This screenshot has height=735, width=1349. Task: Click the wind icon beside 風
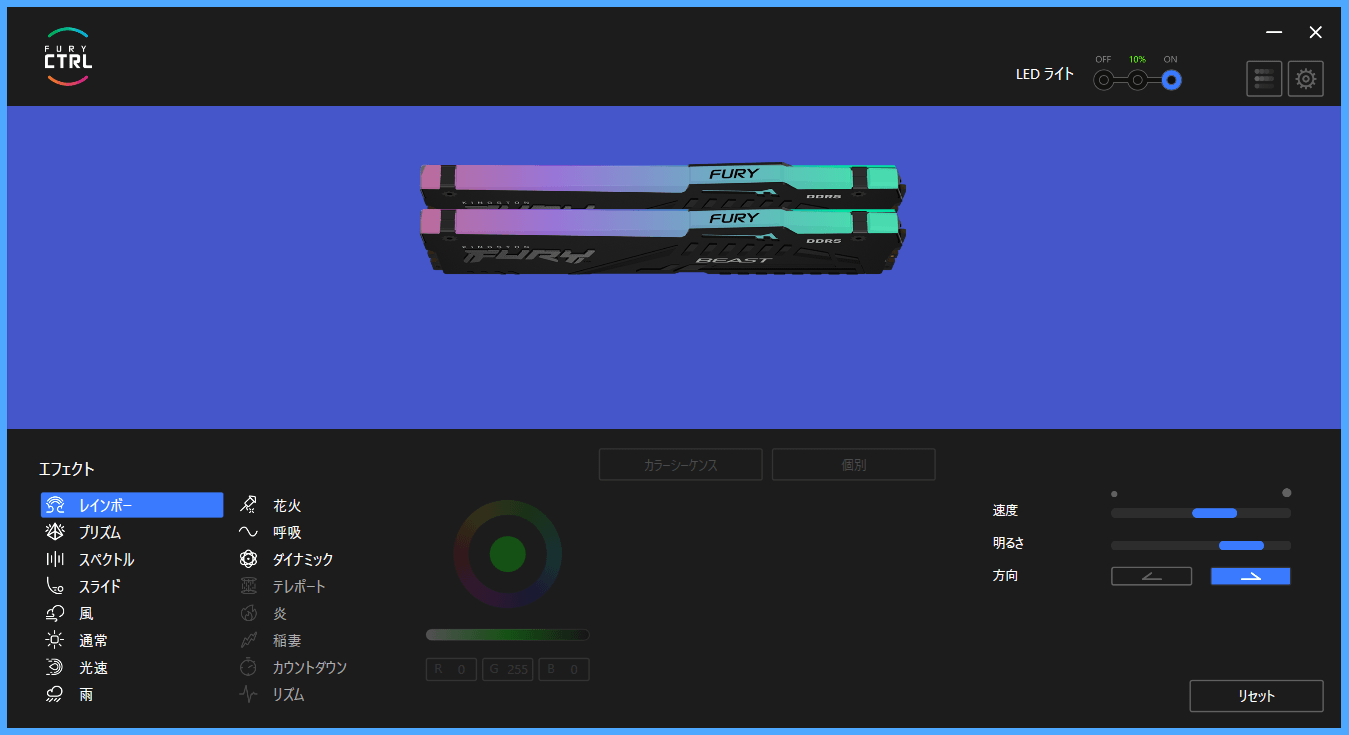pos(56,614)
